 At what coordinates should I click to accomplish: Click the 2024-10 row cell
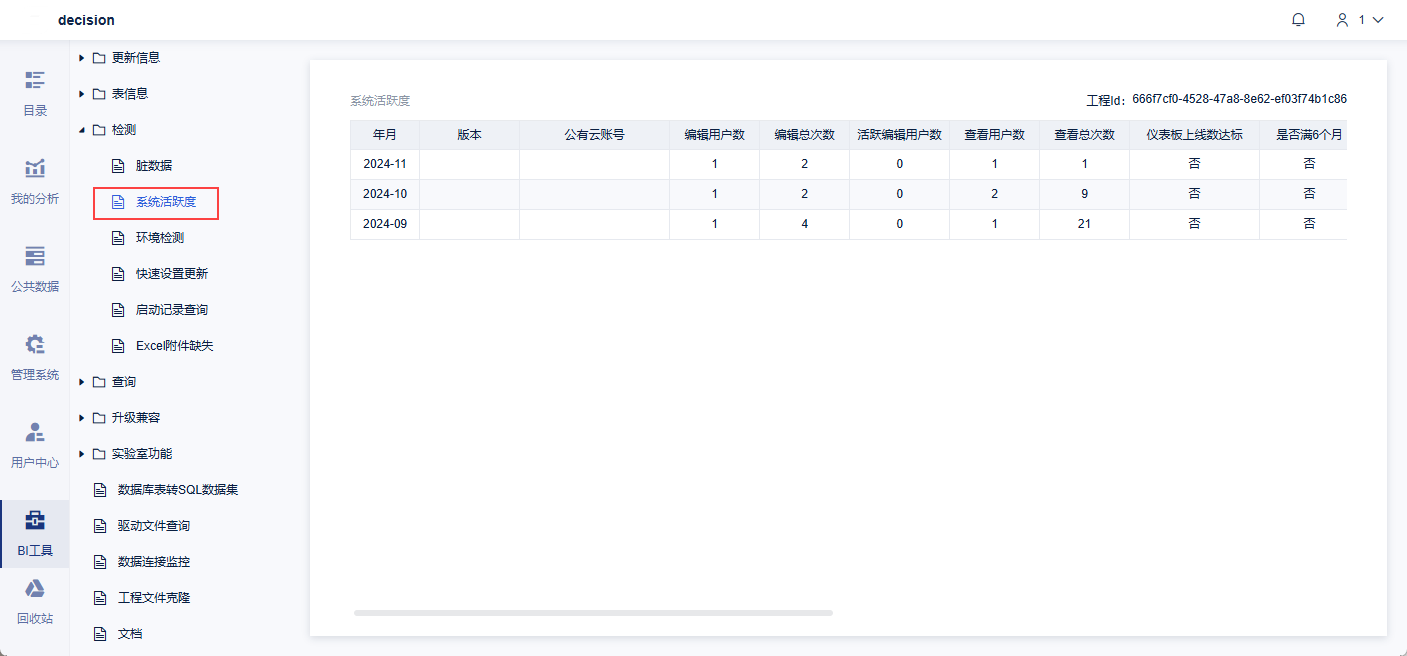[x=385, y=194]
